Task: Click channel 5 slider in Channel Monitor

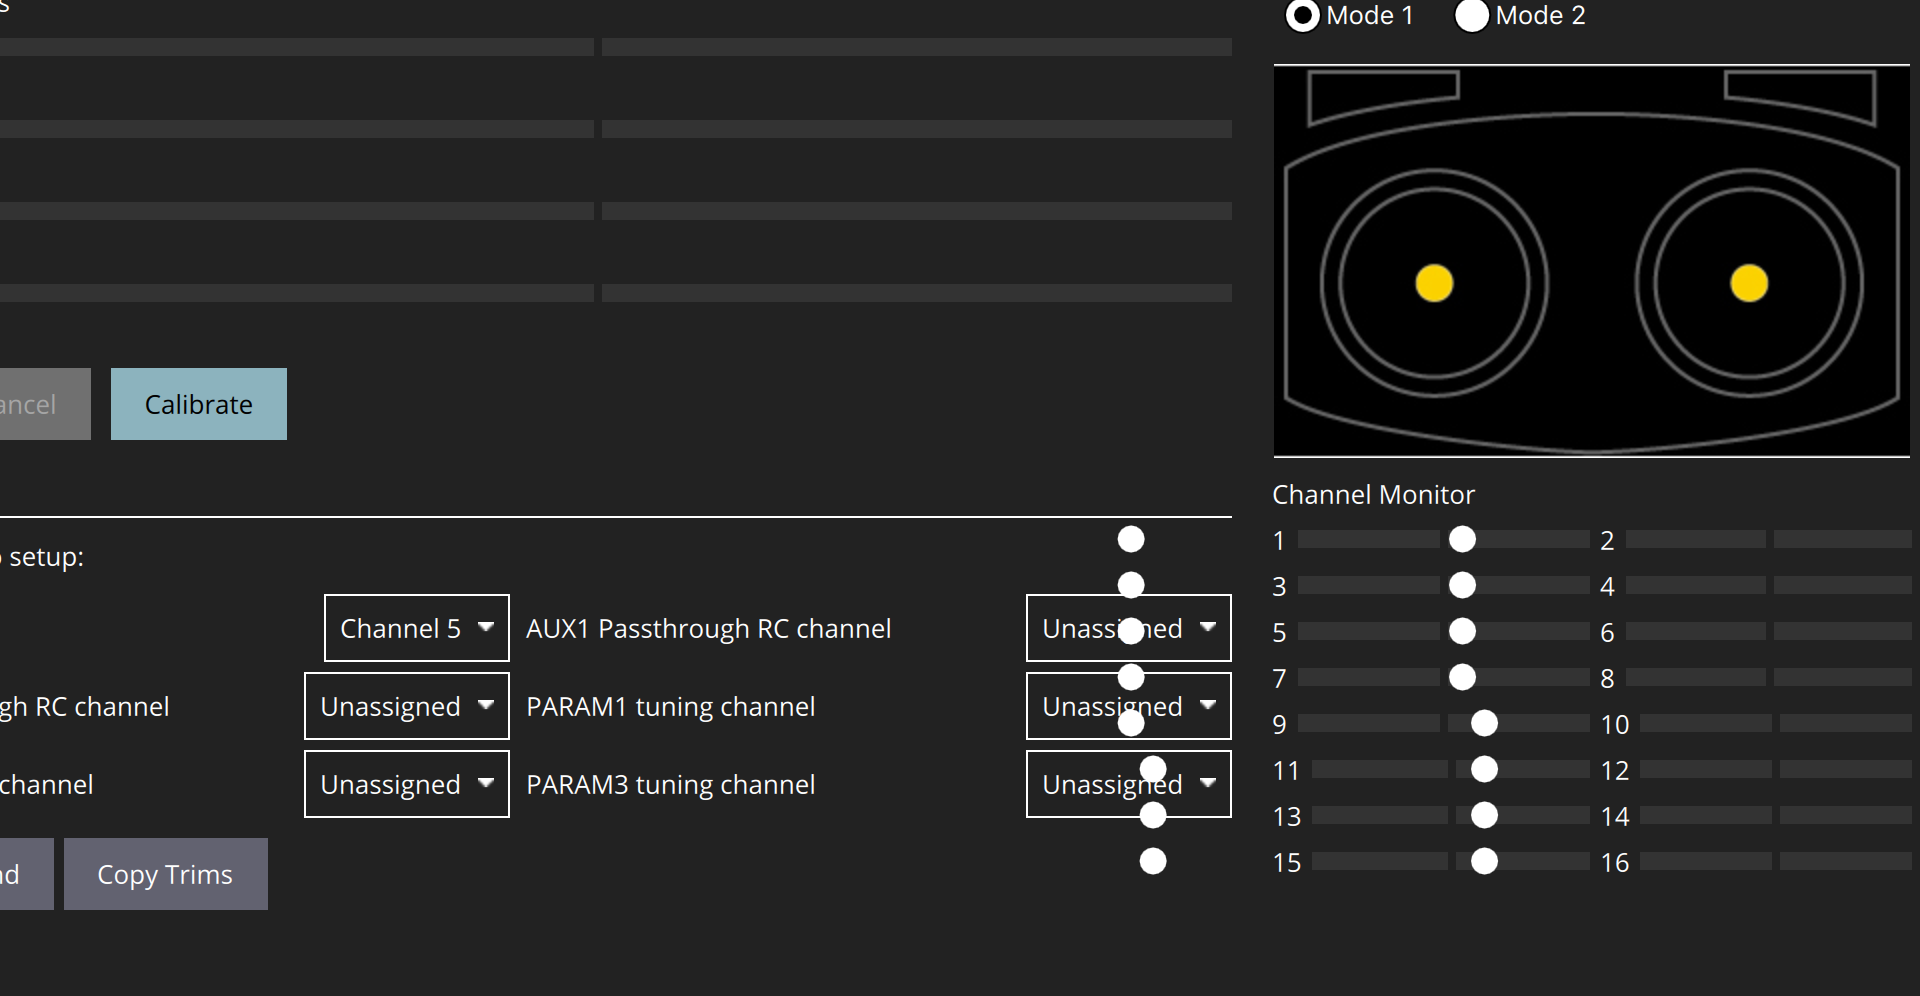Action: coord(1462,631)
